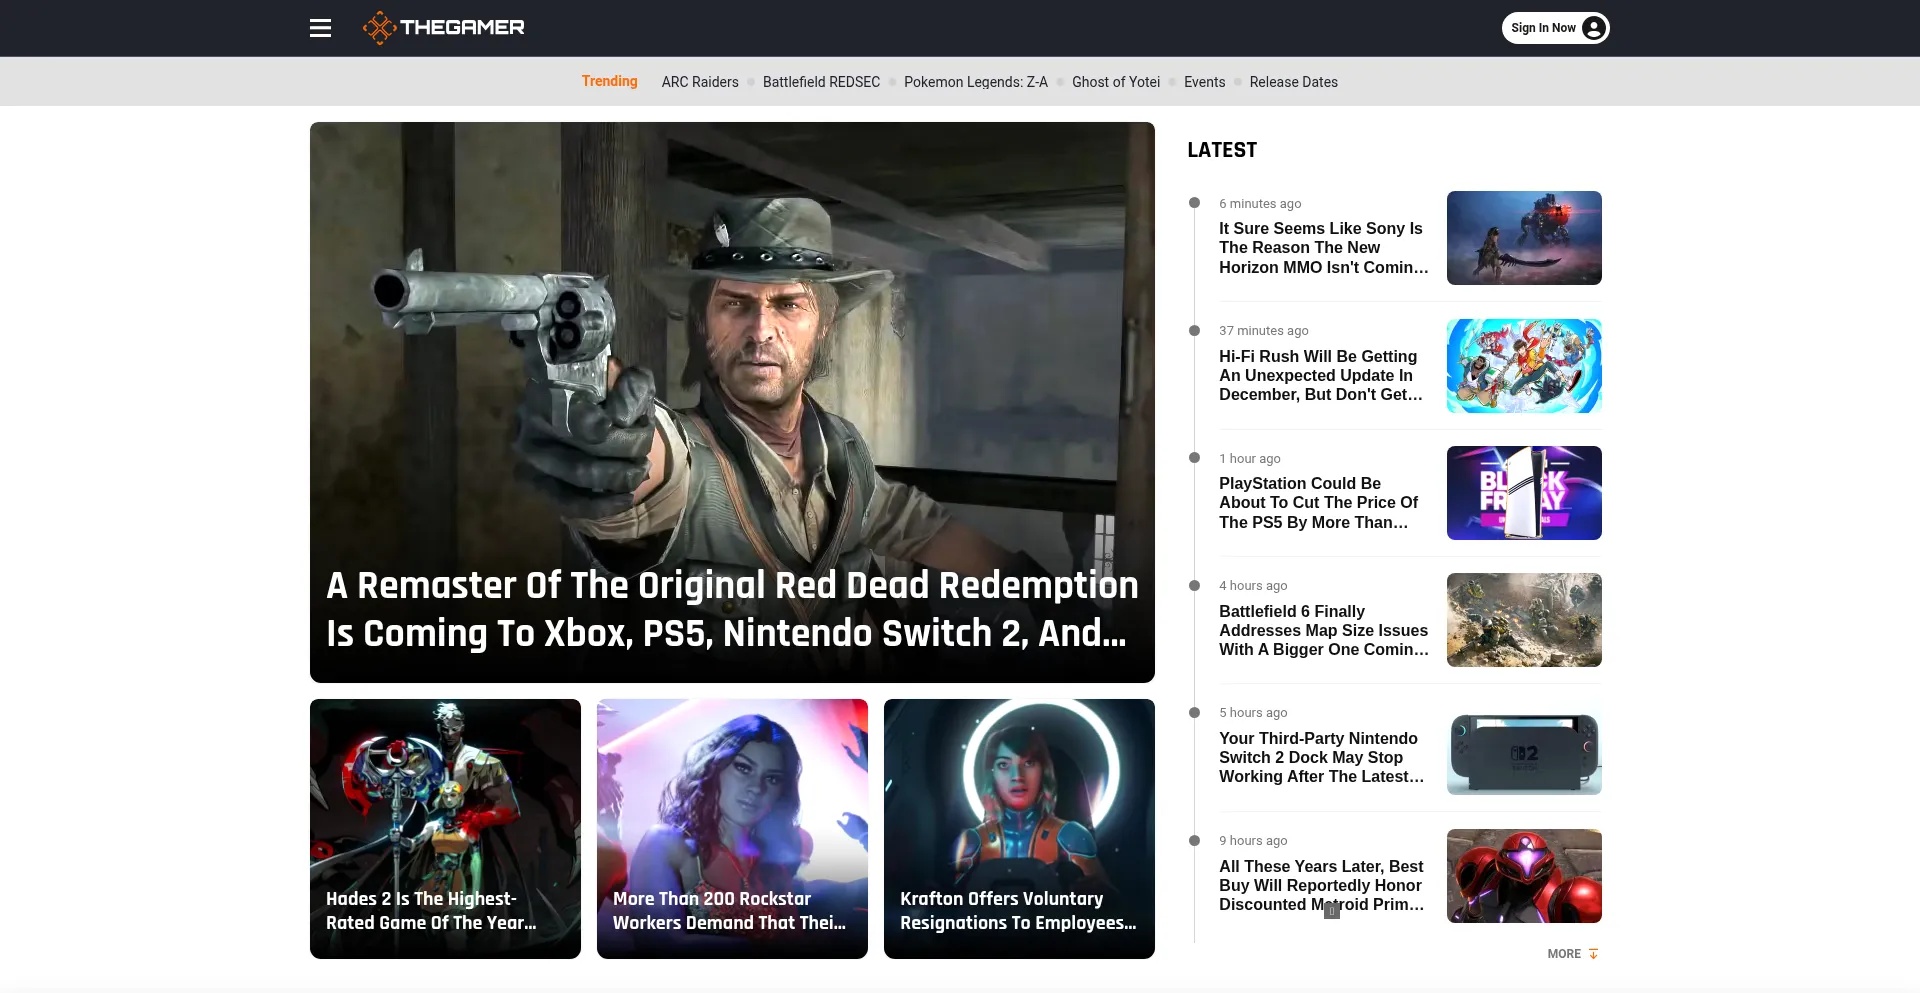This screenshot has height=993, width=1920.
Task: Read the Hi-Fi Rush unexpected update headline
Action: 1320,376
